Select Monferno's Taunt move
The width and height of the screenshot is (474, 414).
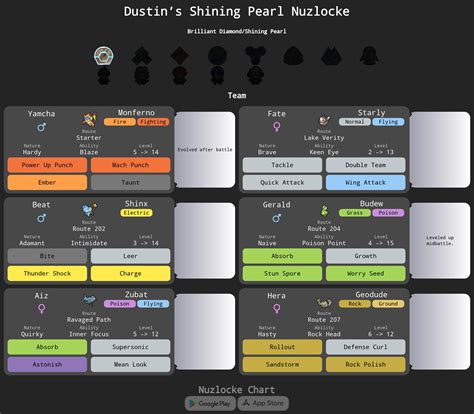[131, 183]
